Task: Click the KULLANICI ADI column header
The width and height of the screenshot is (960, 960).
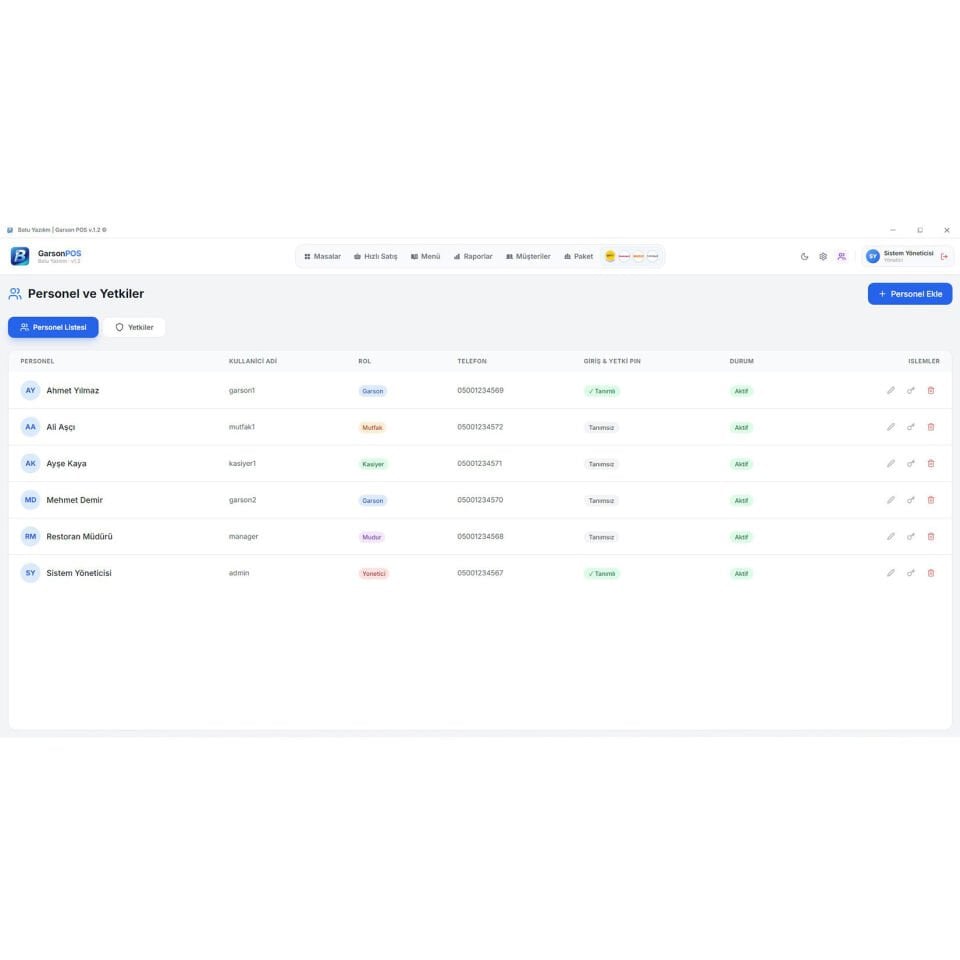Action: coord(253,361)
